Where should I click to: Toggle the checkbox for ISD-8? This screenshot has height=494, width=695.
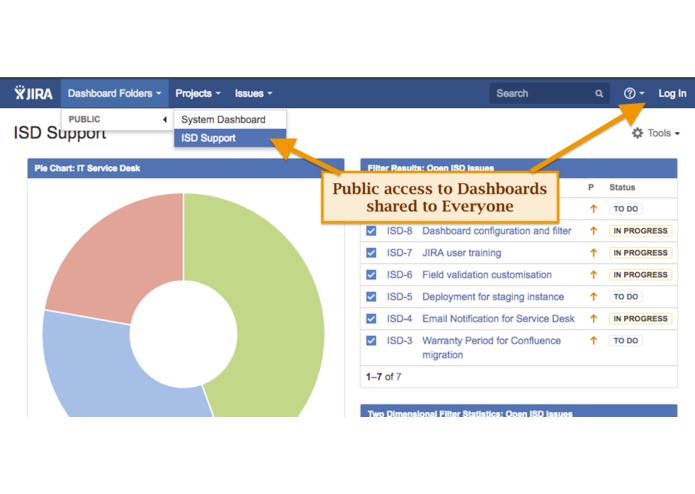click(371, 231)
